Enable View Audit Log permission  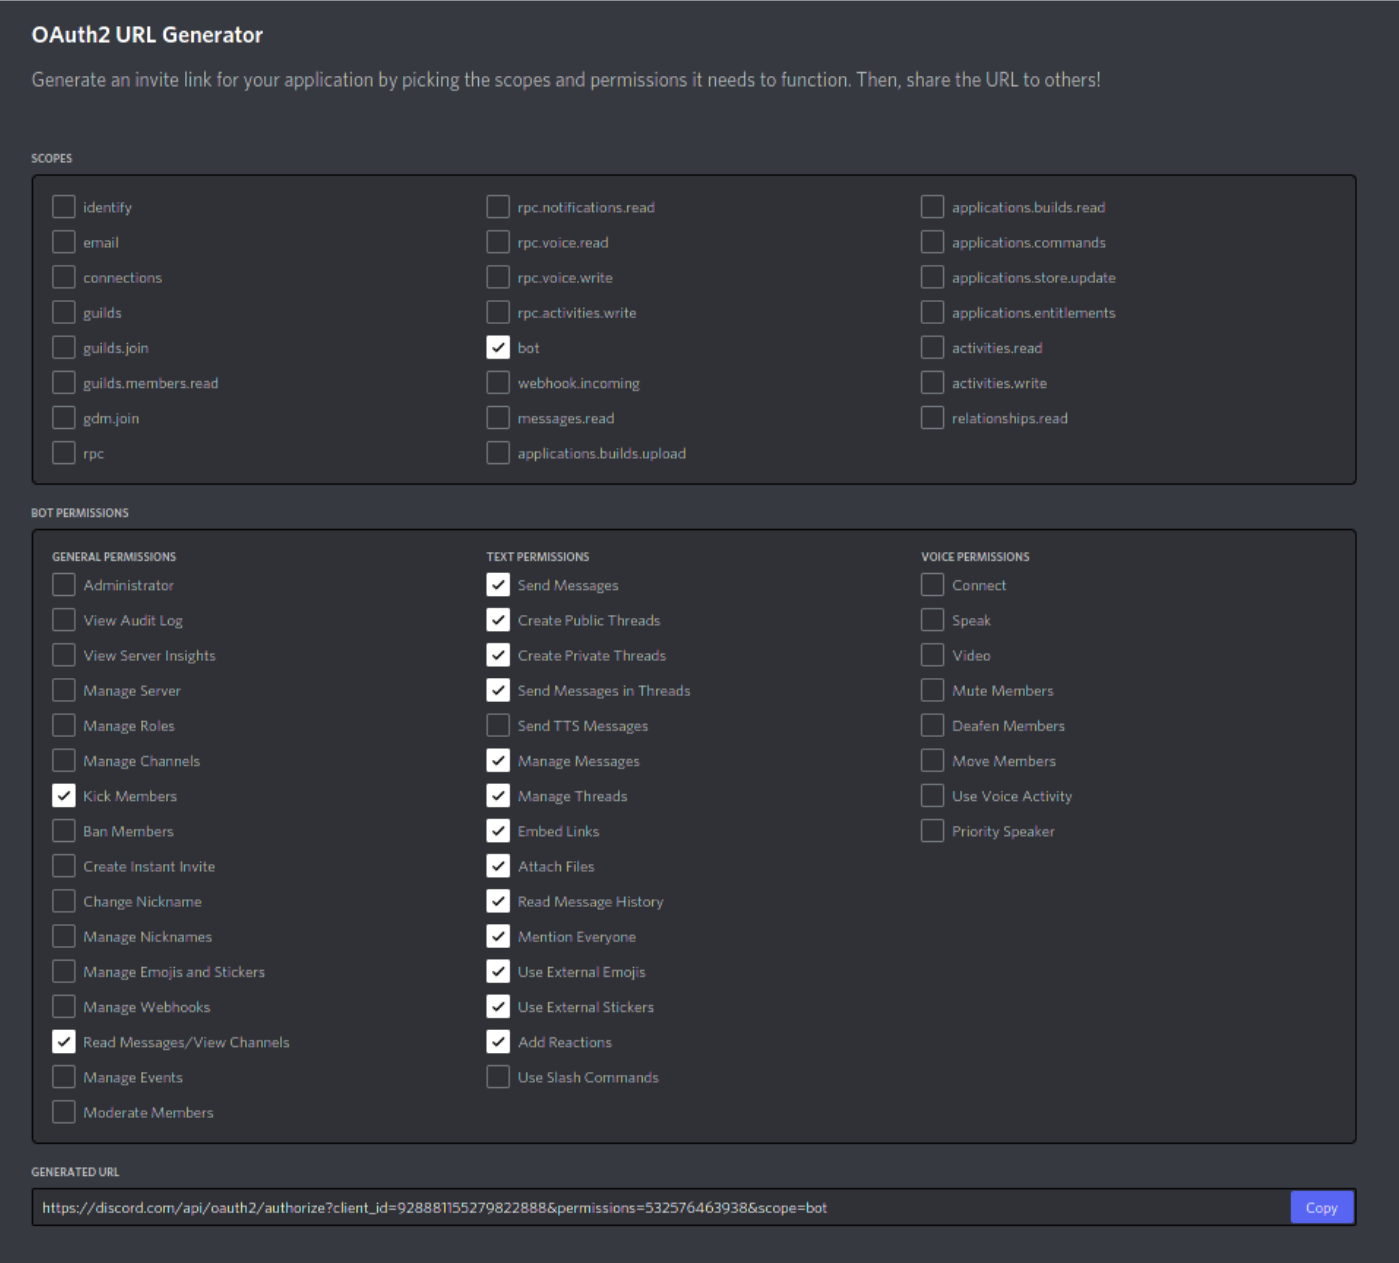click(x=64, y=620)
